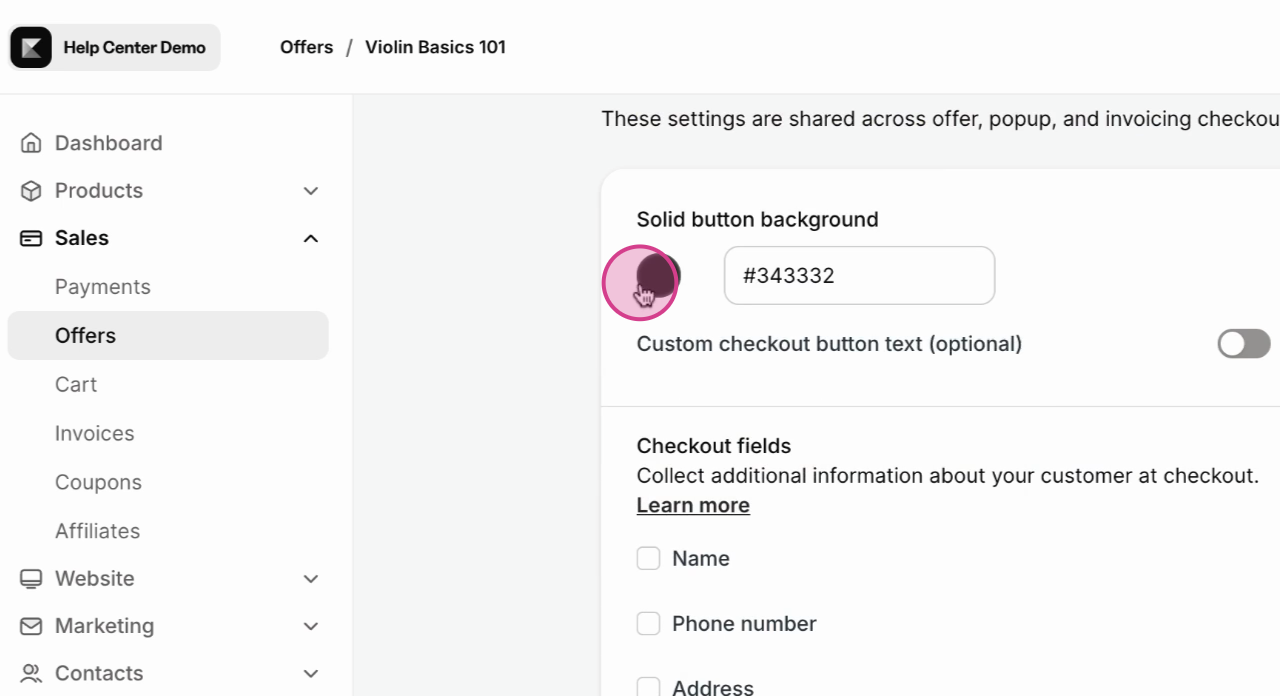This screenshot has width=1280, height=696.
Task: Enable custom checkout button text toggle
Action: (1243, 344)
